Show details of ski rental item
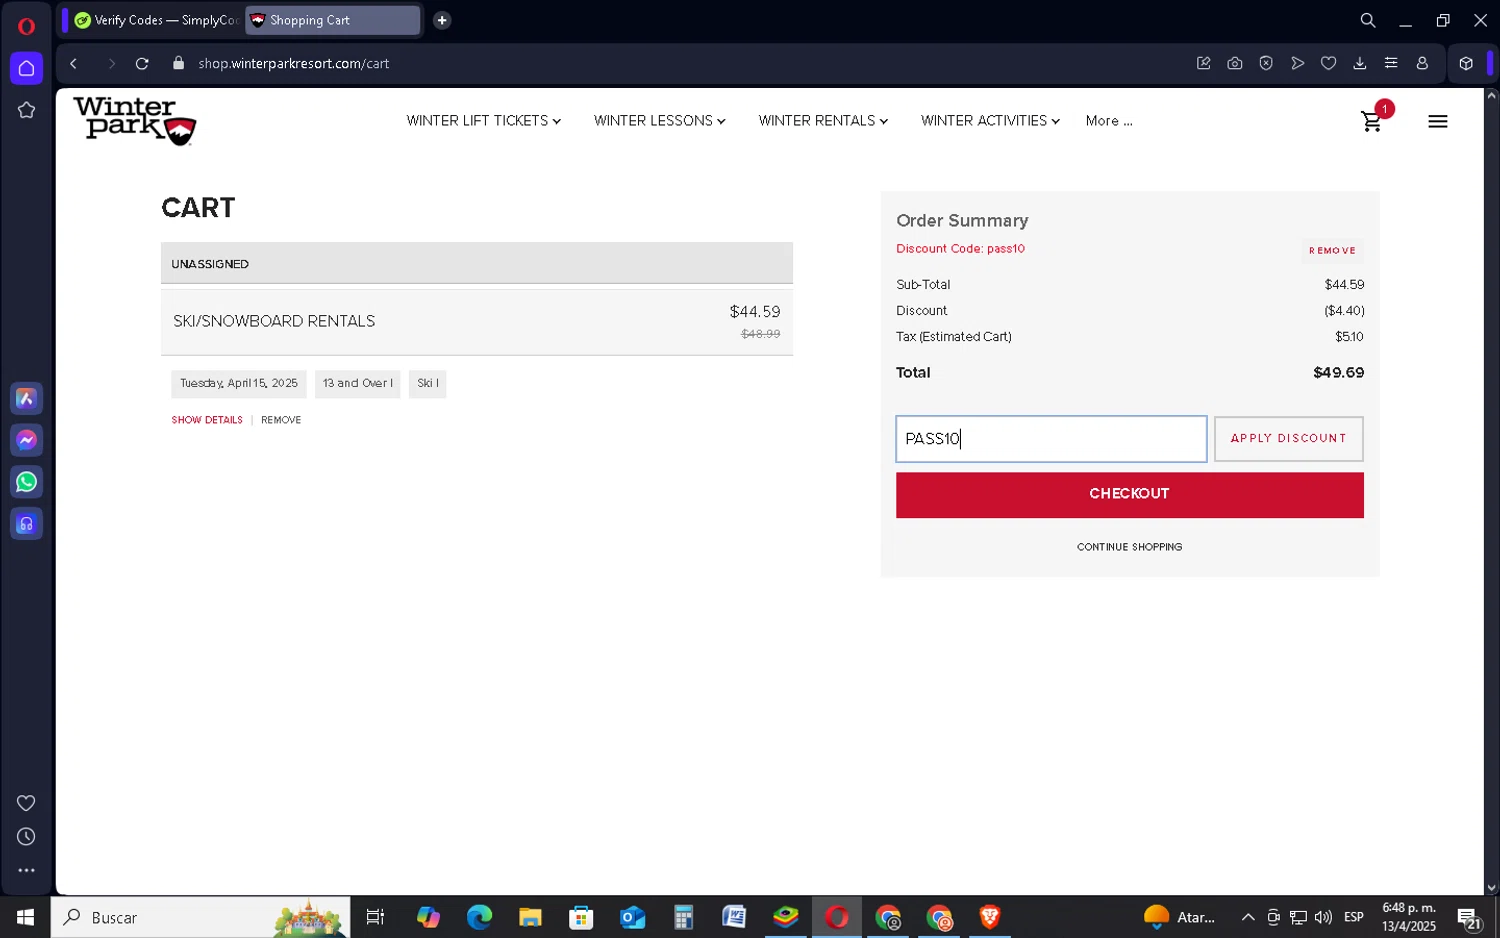1500x938 pixels. tap(207, 420)
